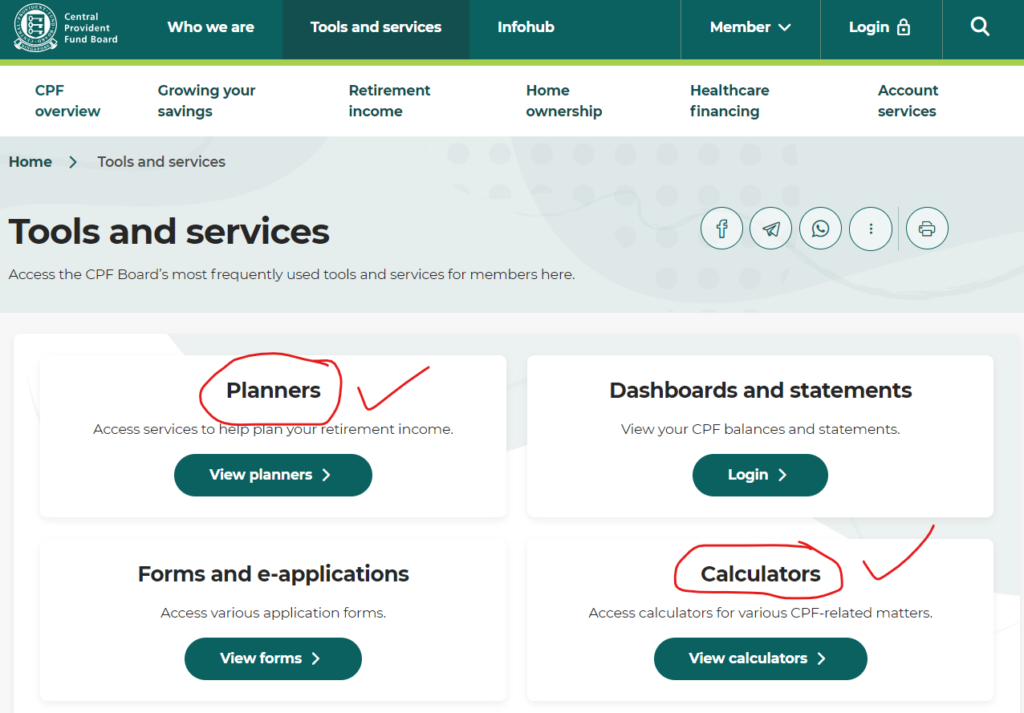Select Tools and services top menu
This screenshot has width=1024, height=713.
[376, 27]
